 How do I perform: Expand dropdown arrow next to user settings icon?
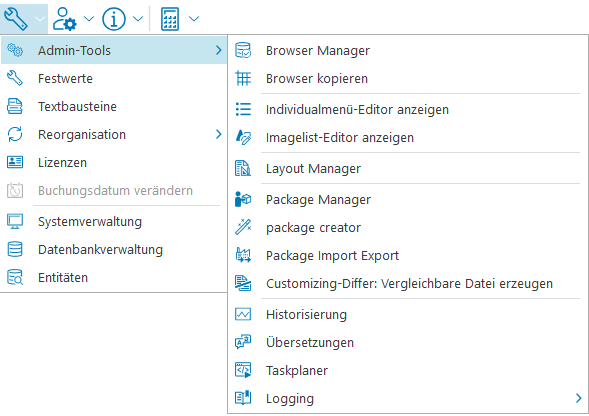[x=89, y=19]
